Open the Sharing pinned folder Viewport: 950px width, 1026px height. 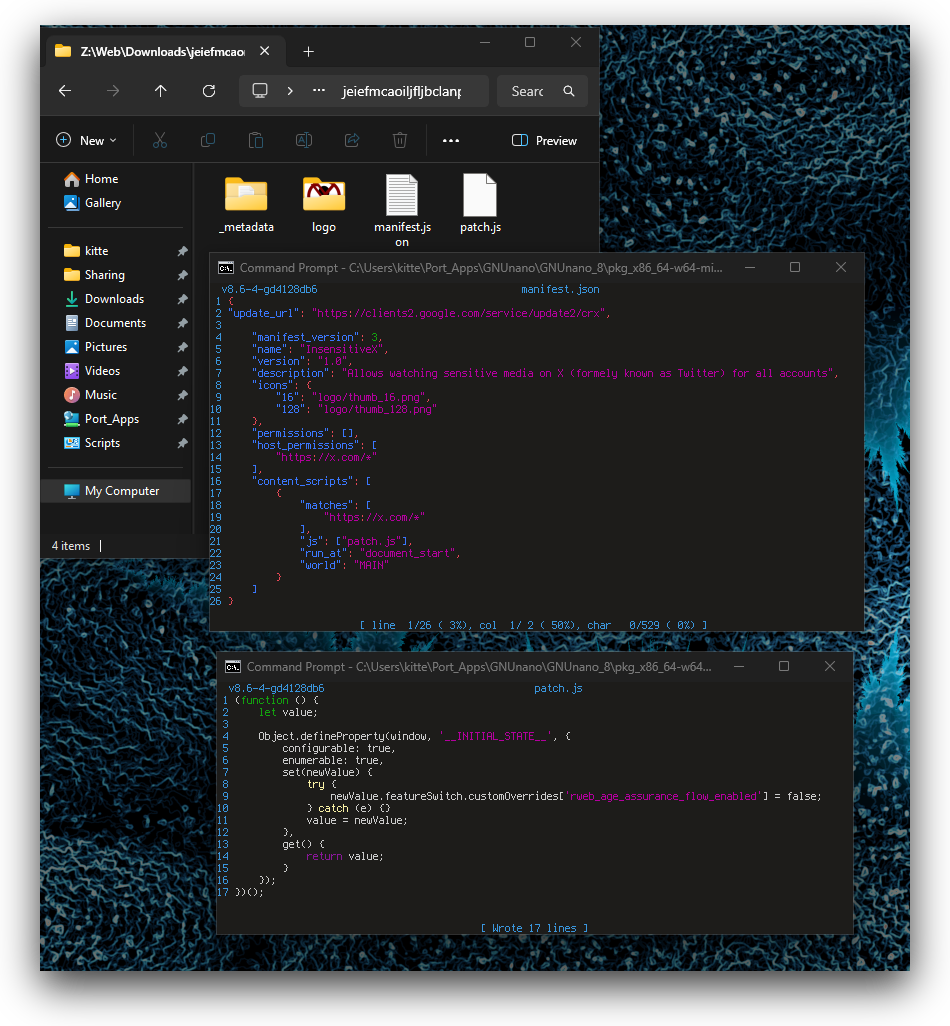94,275
